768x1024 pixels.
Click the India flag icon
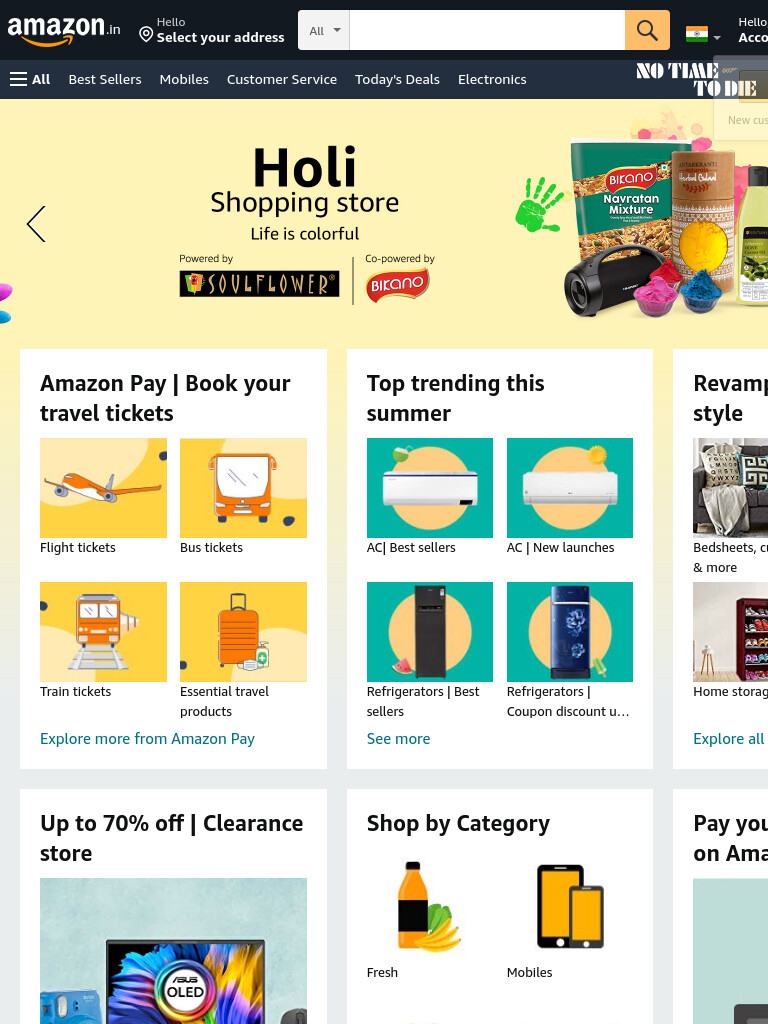(696, 33)
